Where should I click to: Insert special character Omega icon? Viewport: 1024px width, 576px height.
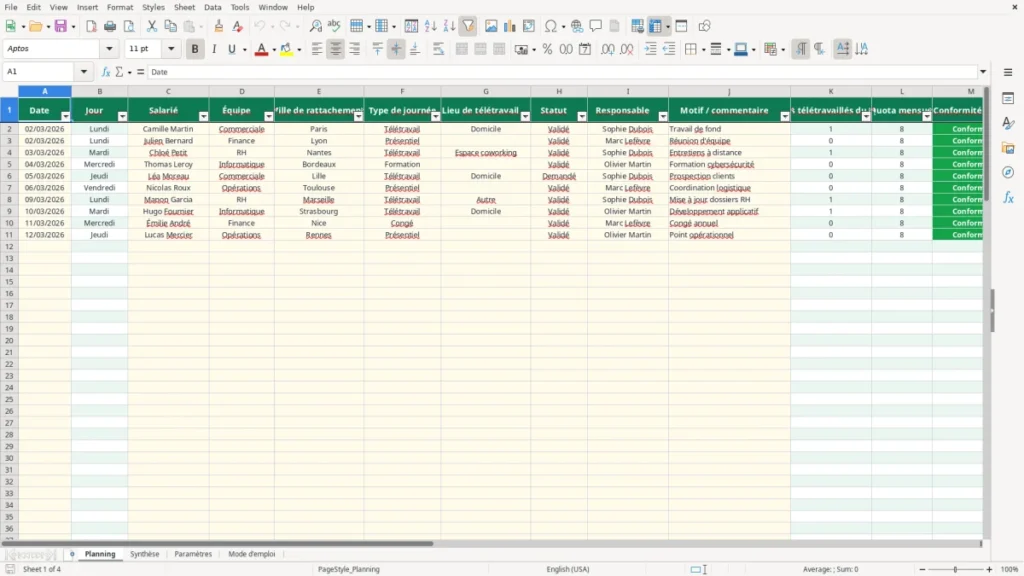point(551,26)
